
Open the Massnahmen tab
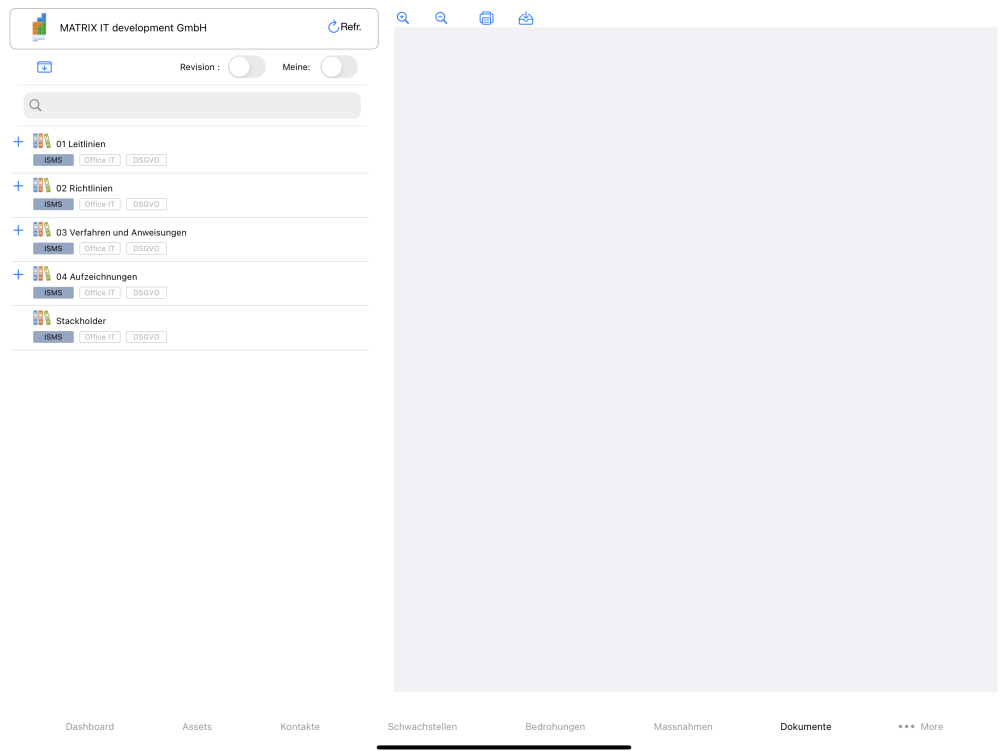click(683, 726)
